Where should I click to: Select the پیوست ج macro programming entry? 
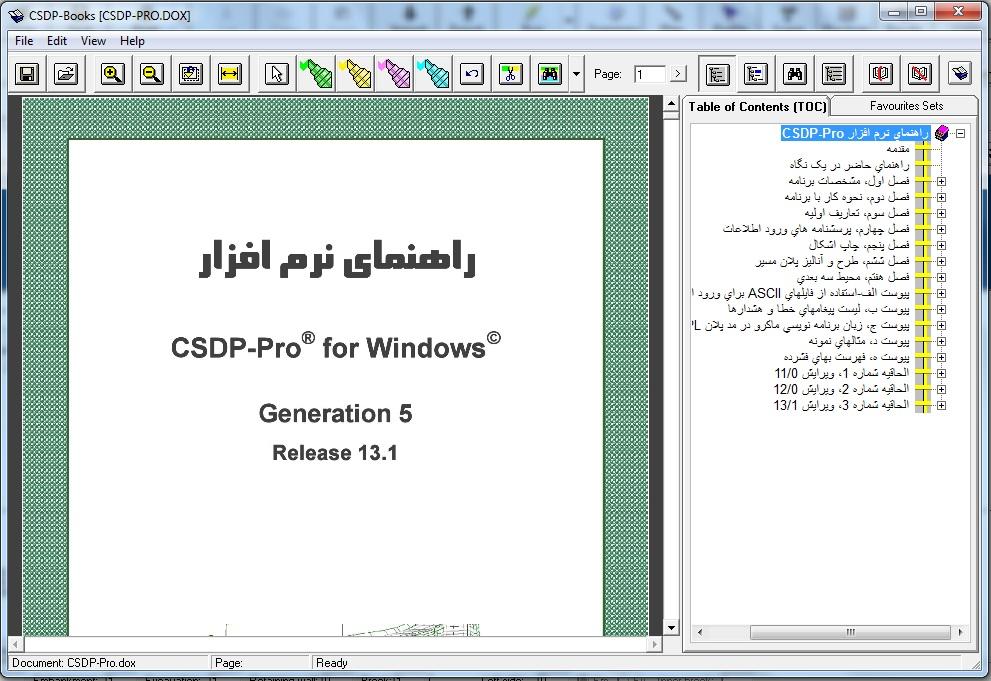[801, 325]
